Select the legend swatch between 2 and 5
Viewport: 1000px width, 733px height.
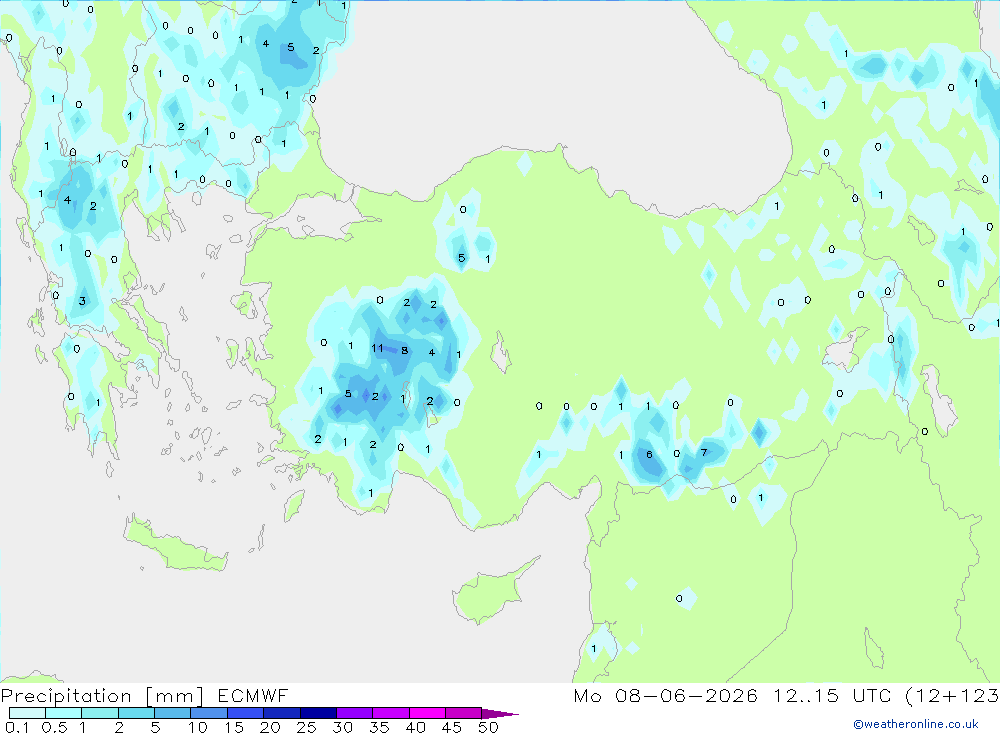click(x=136, y=713)
